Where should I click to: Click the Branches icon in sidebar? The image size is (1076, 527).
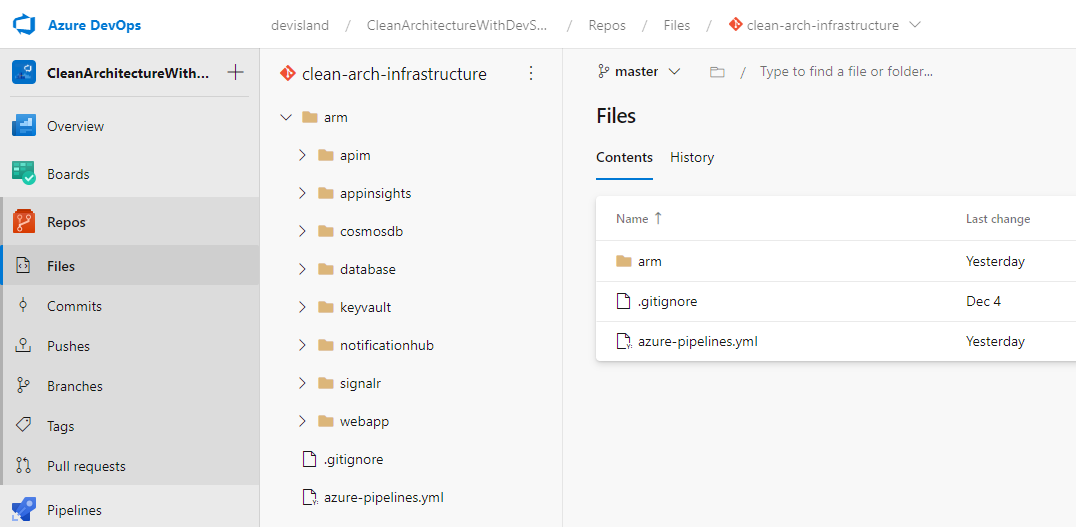pyautogui.click(x=23, y=386)
